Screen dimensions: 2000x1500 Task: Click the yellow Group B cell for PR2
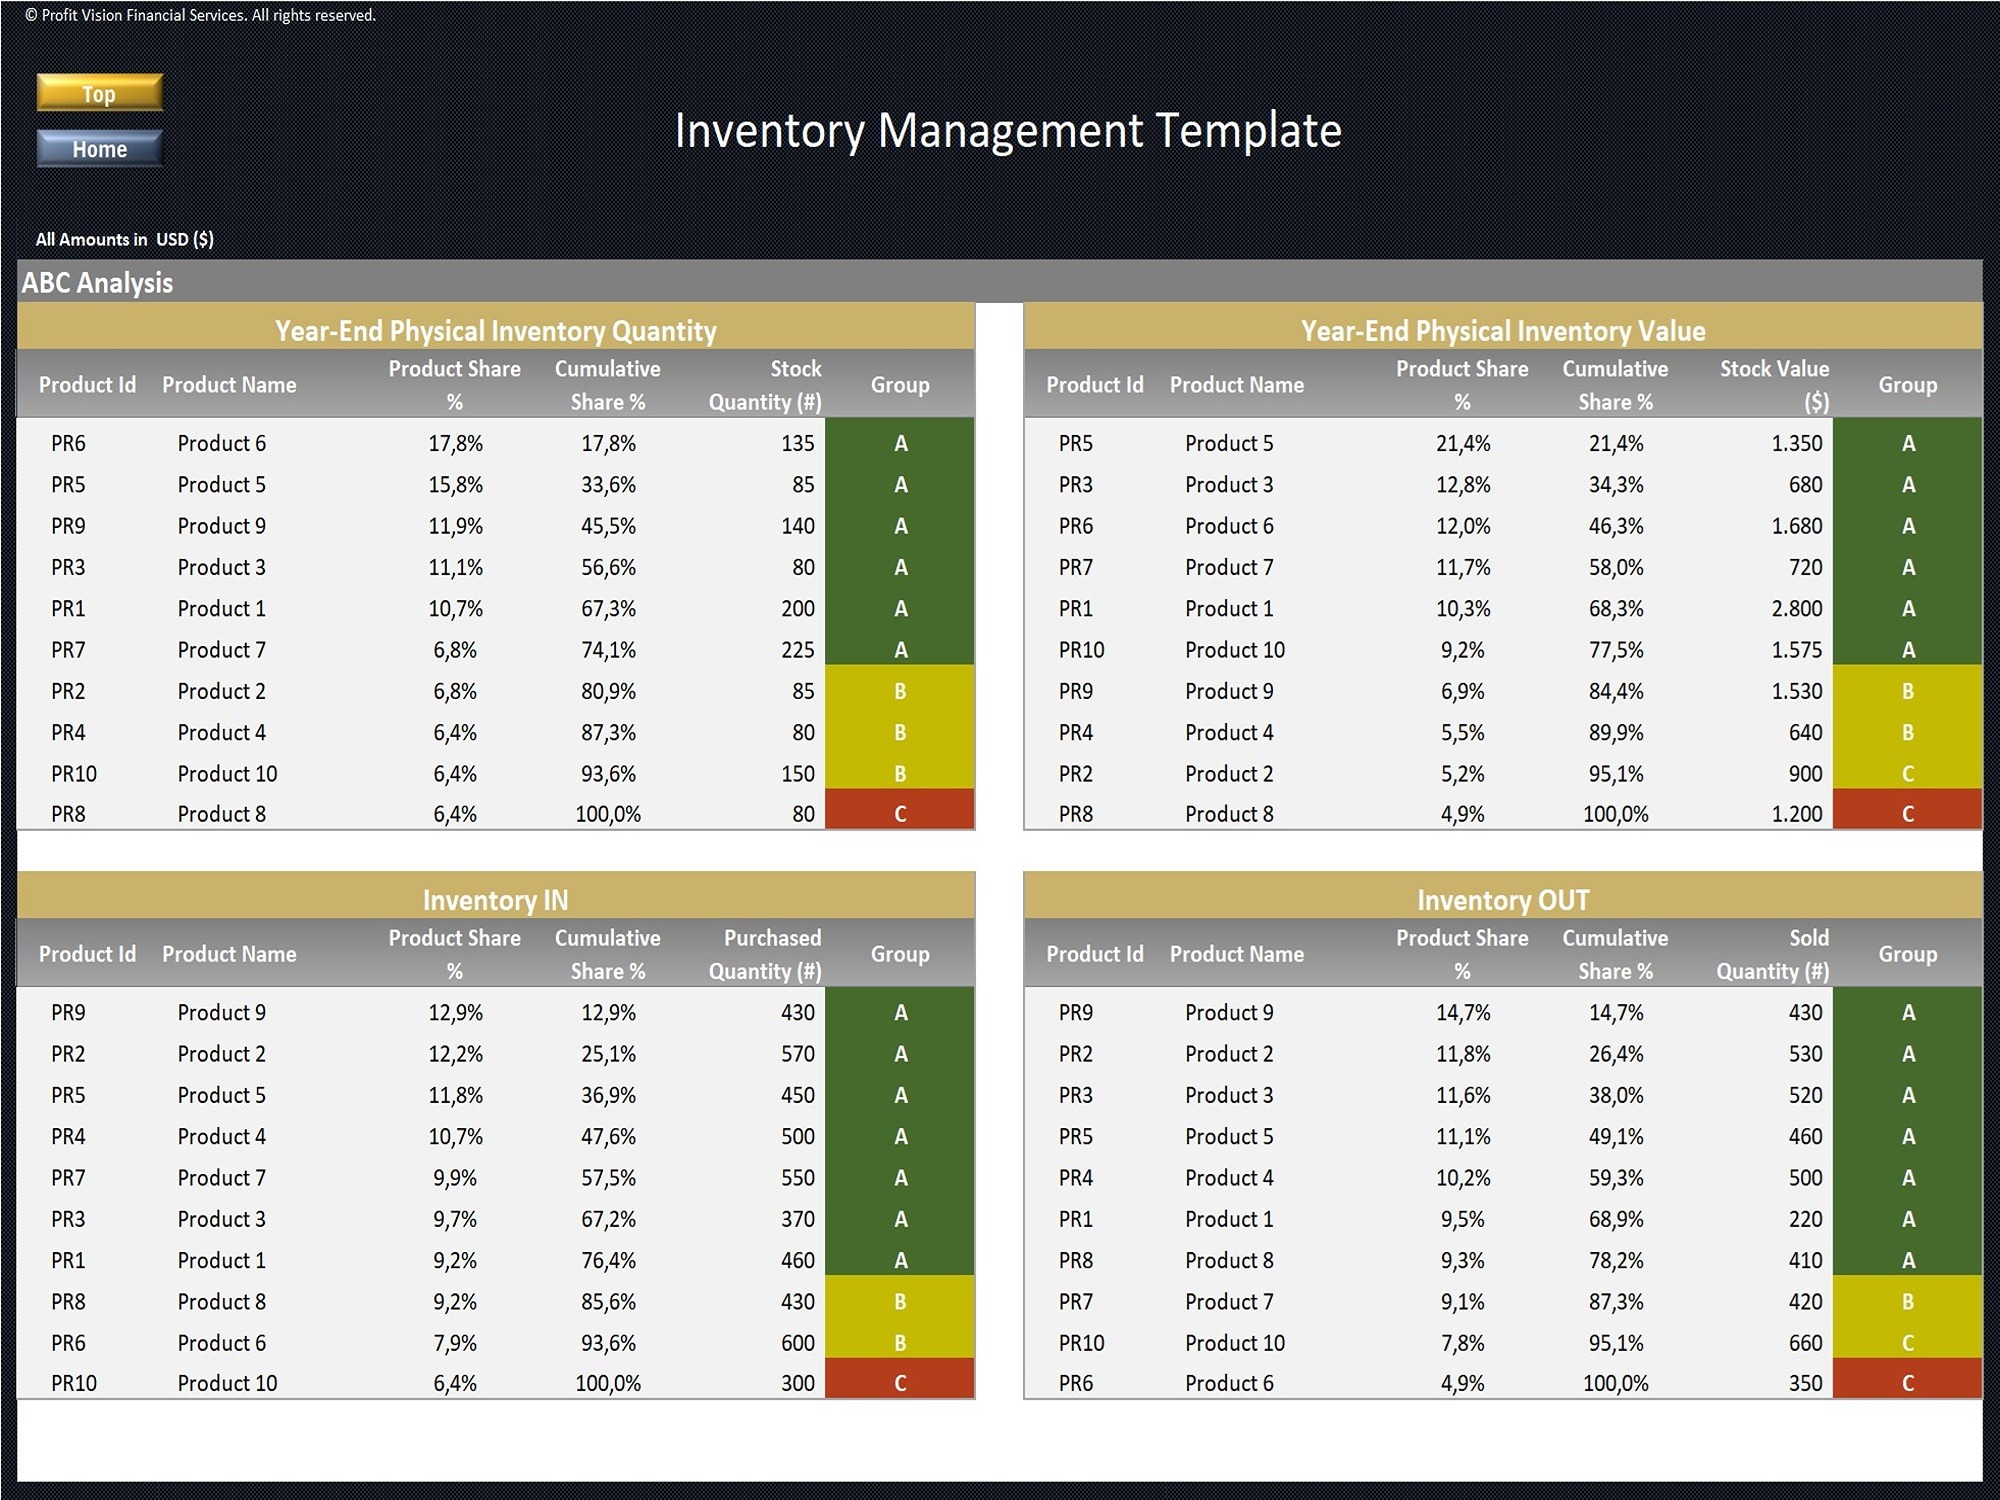[x=899, y=690]
